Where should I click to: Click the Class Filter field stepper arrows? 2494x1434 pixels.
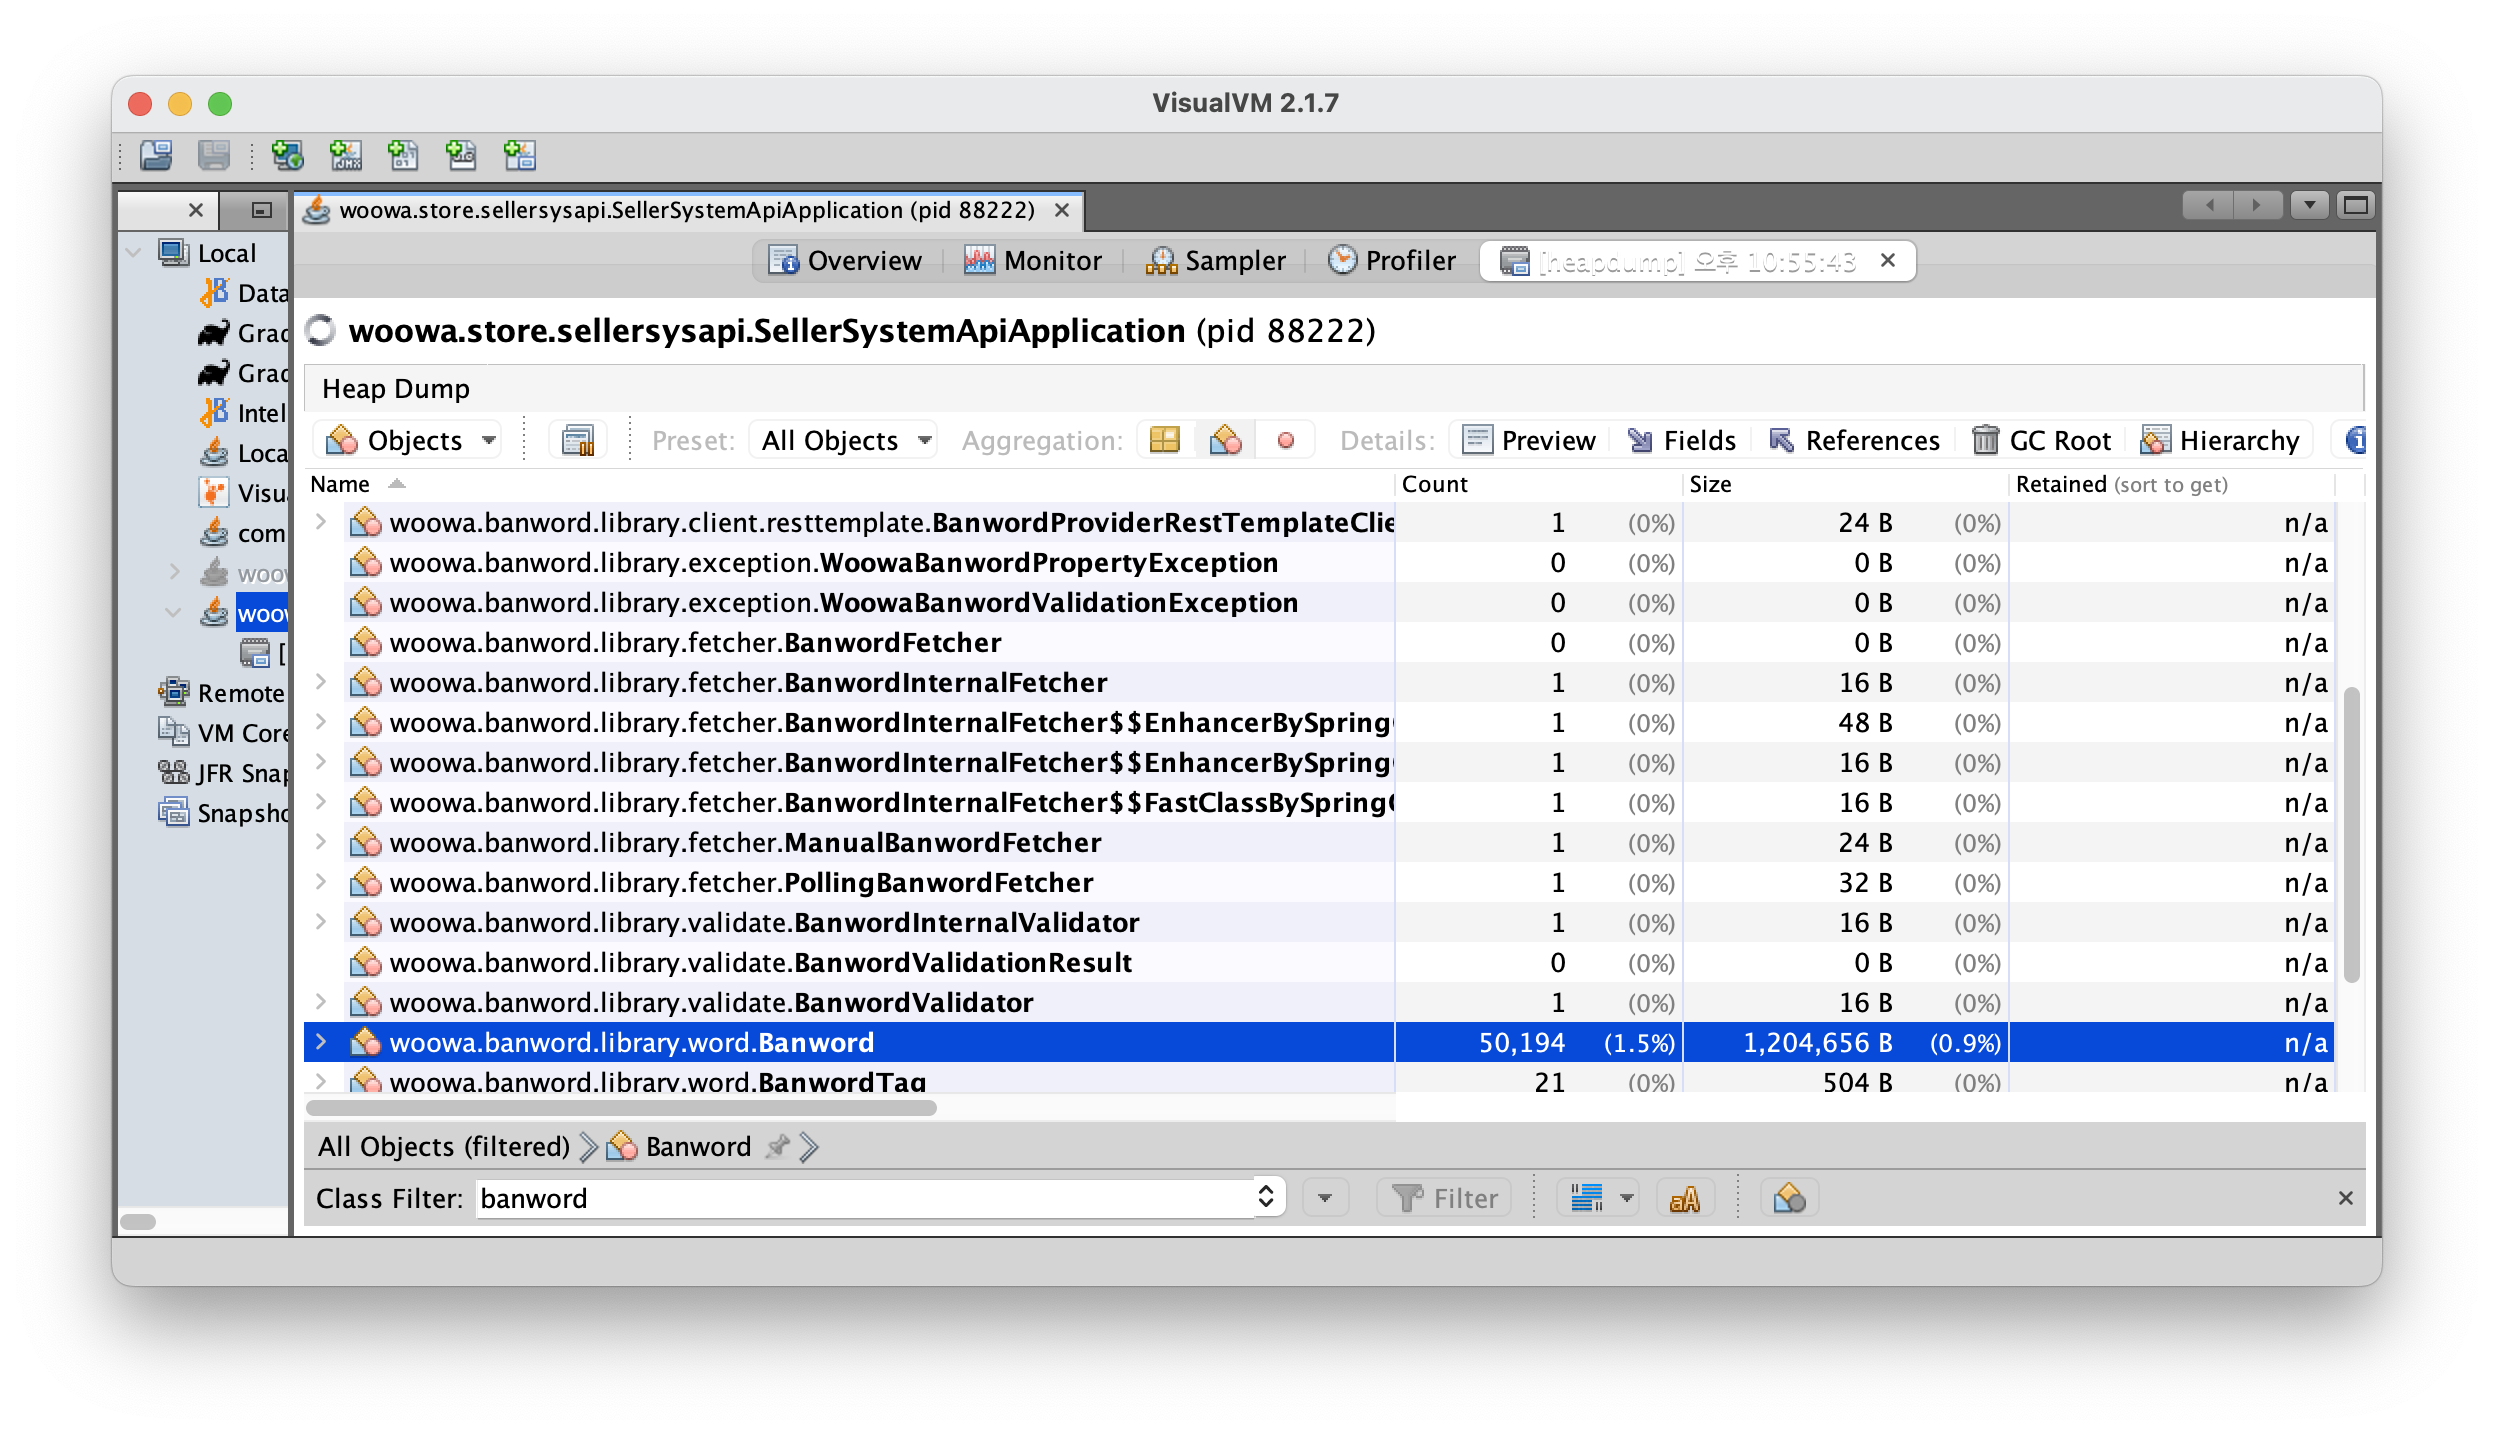pyautogui.click(x=1266, y=1198)
